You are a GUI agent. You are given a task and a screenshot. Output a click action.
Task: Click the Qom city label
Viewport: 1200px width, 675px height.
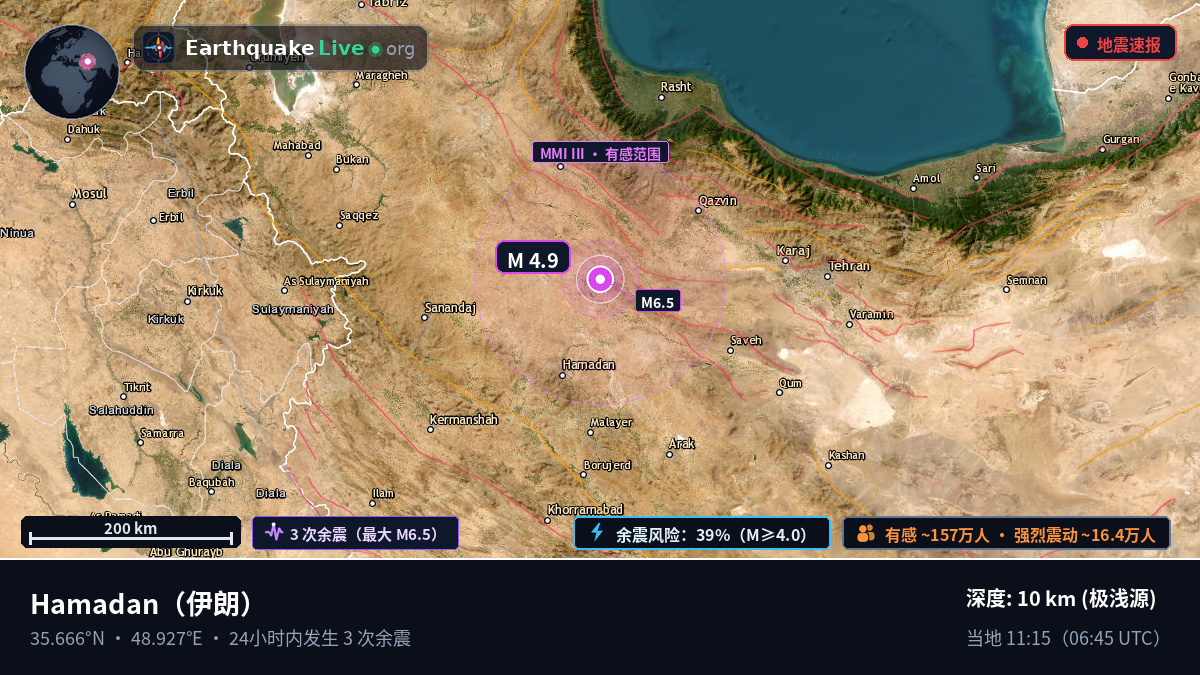[x=790, y=382]
